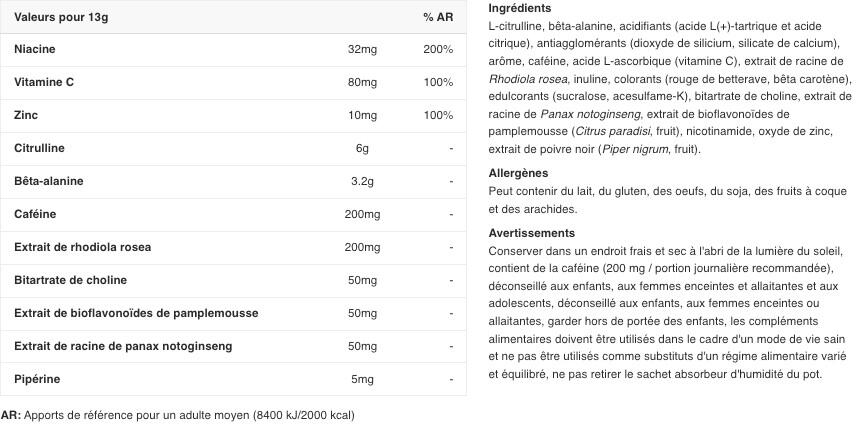Click the Citrulline row label

point(39,148)
